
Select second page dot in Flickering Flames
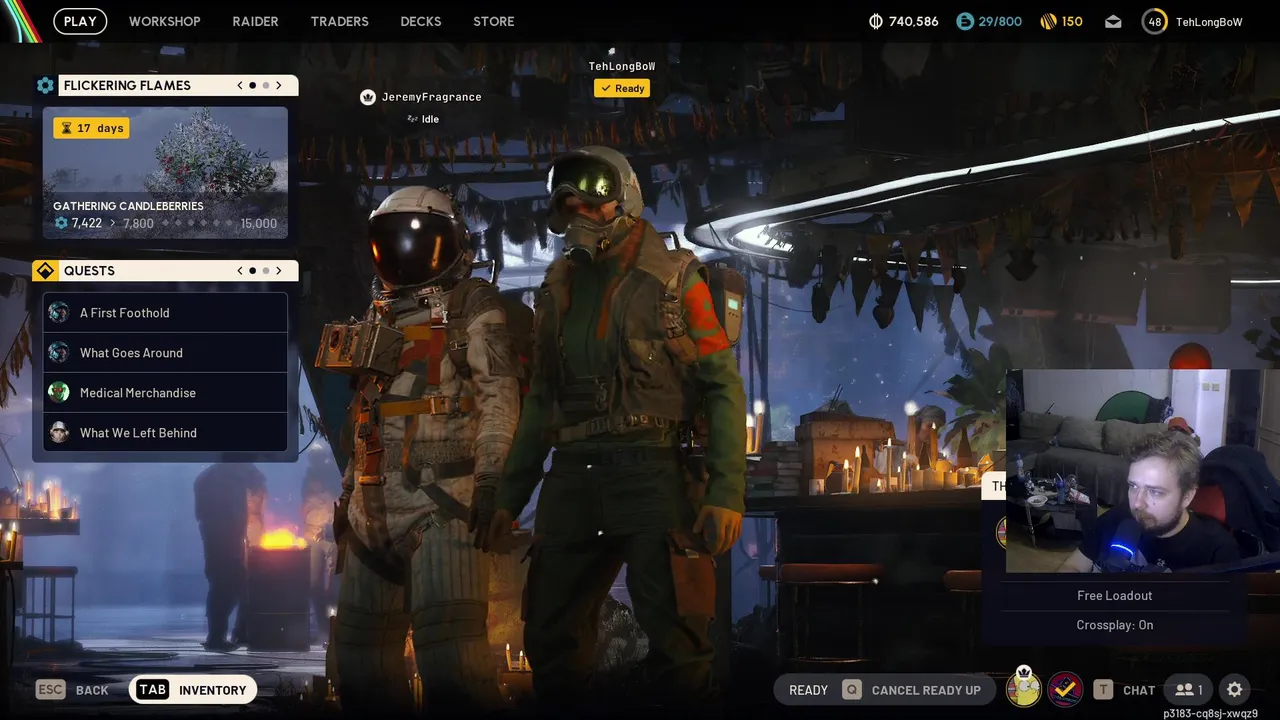point(266,86)
